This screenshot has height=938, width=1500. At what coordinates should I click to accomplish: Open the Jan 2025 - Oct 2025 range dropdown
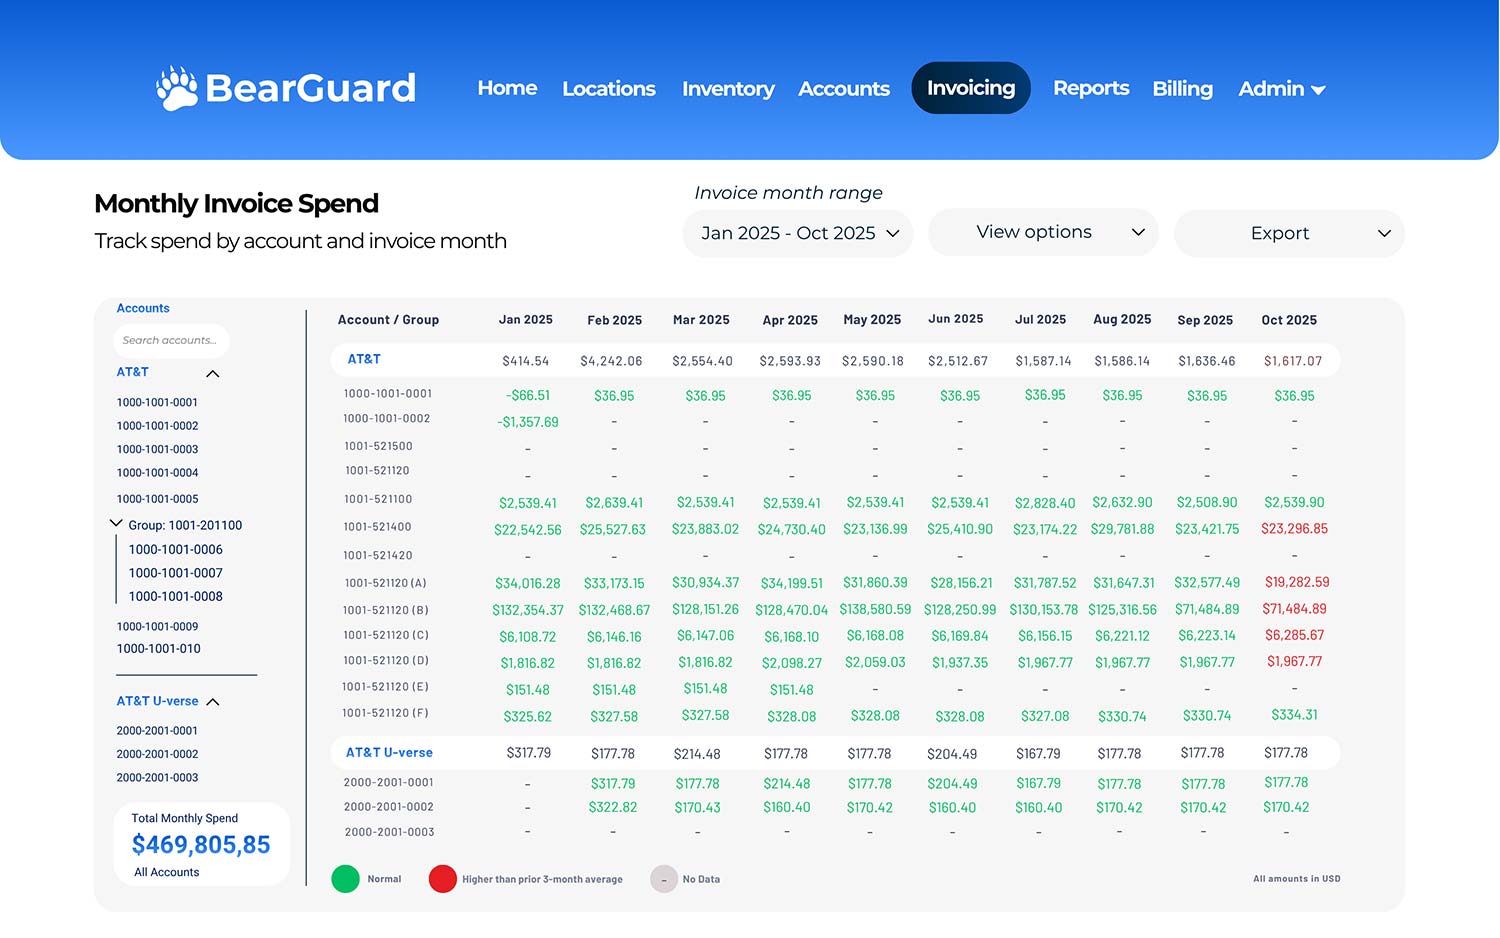click(x=798, y=233)
